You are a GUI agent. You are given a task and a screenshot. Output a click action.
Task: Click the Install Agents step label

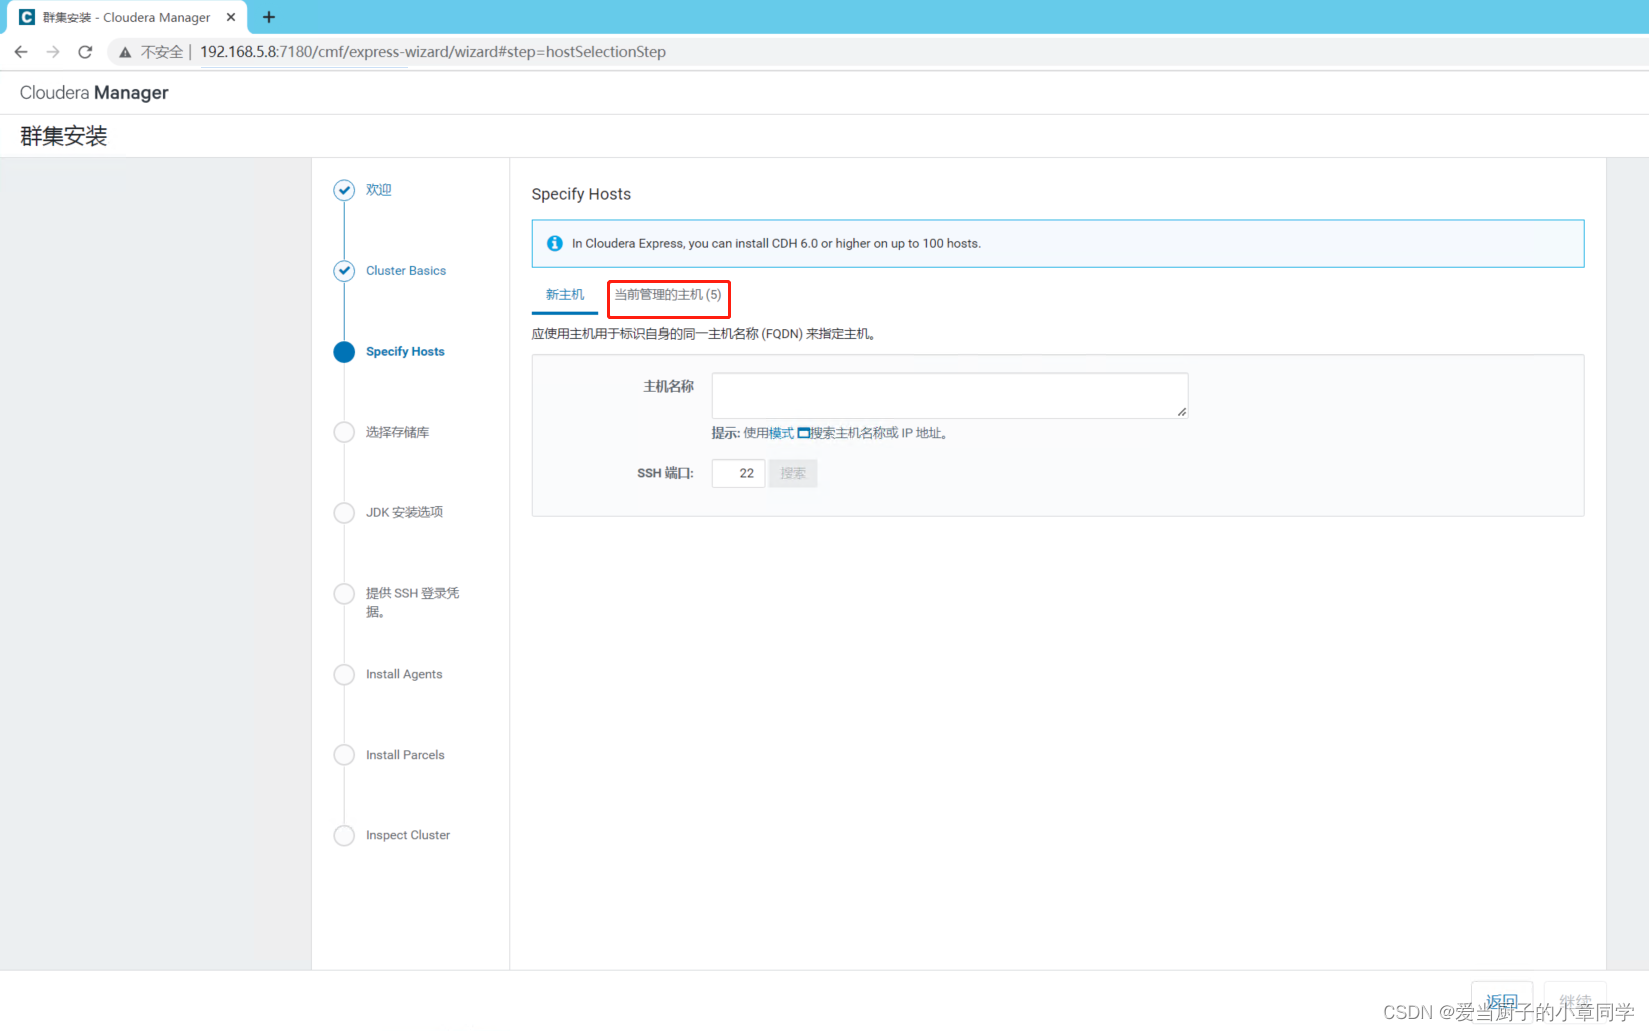pyautogui.click(x=404, y=674)
